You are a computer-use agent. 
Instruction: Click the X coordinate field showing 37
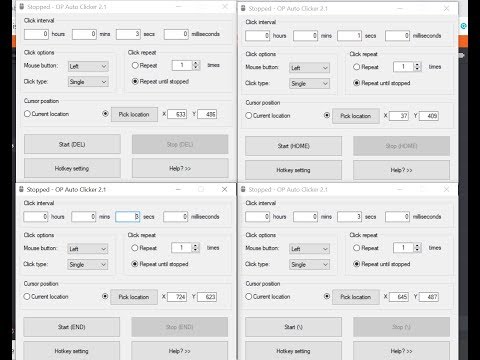coord(399,116)
